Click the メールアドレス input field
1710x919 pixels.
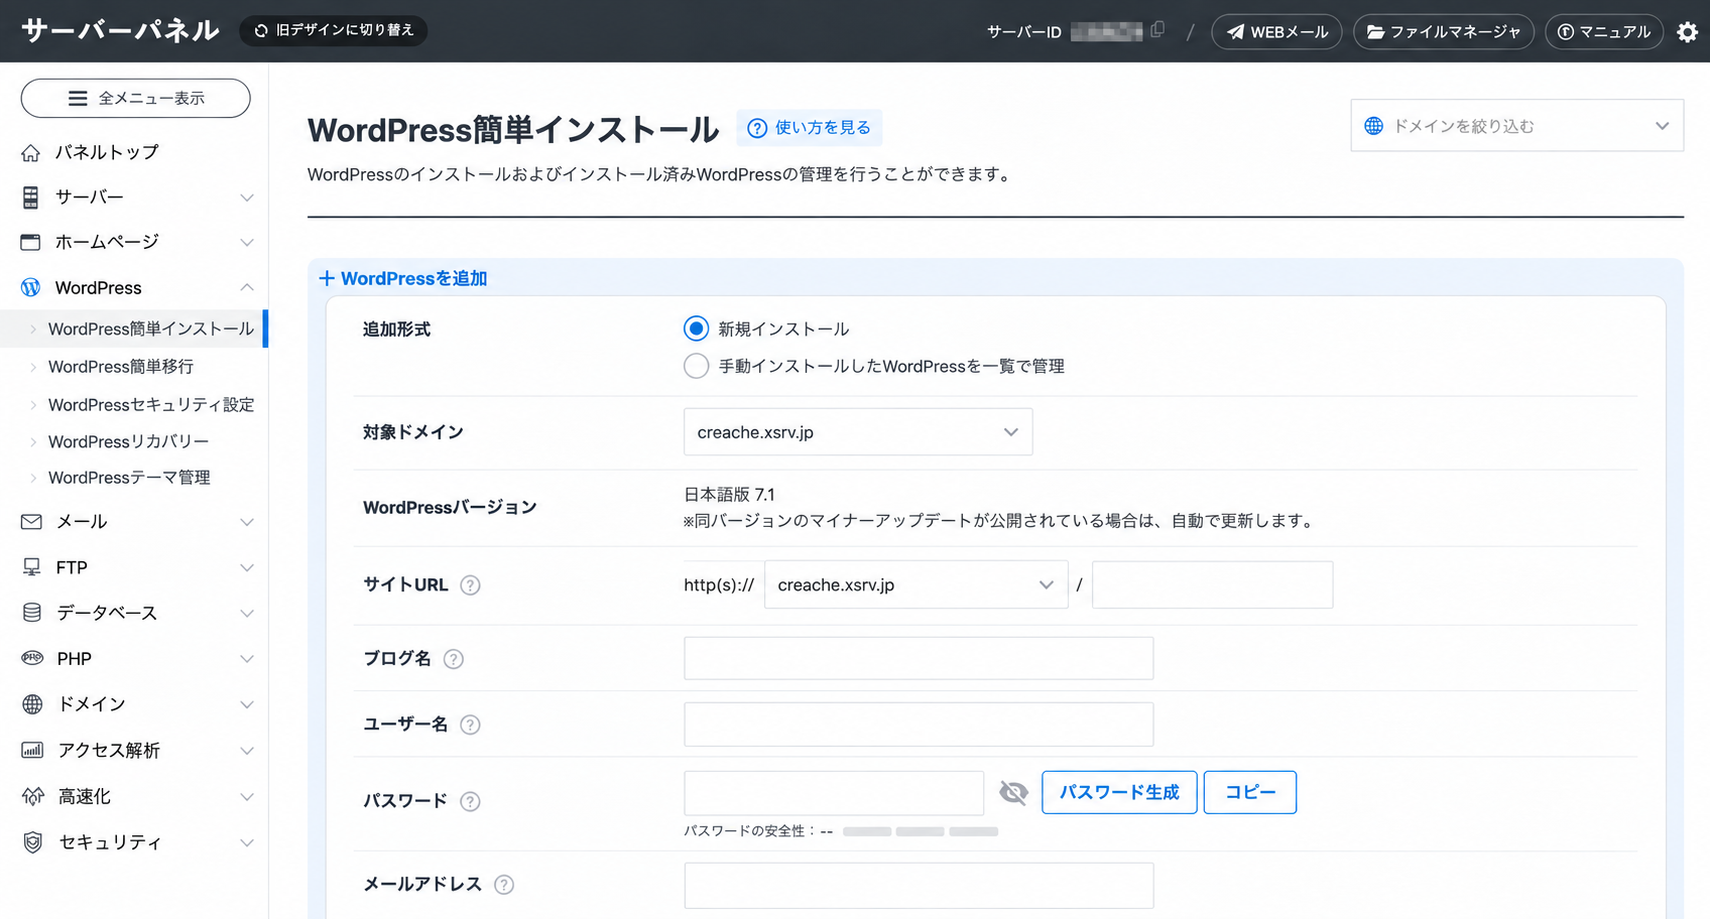click(918, 885)
